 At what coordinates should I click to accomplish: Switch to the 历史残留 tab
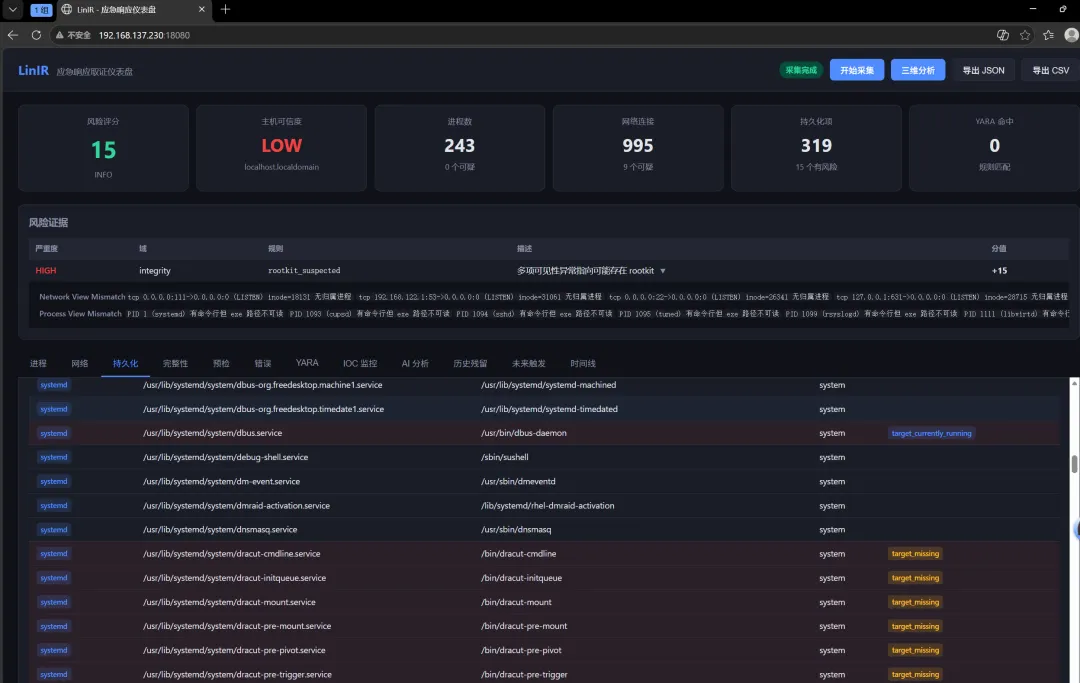470,364
